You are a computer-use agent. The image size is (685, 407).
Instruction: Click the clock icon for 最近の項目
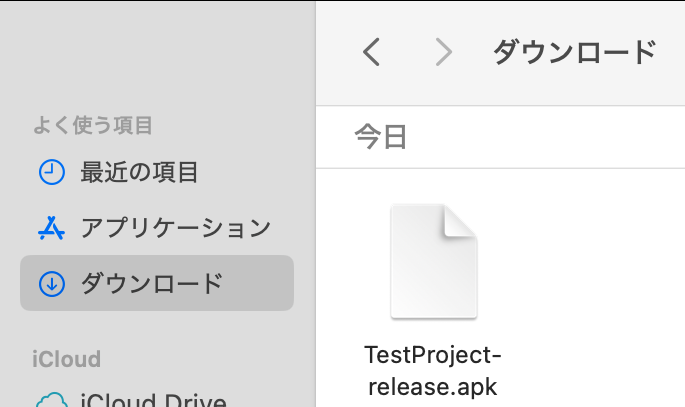51,172
